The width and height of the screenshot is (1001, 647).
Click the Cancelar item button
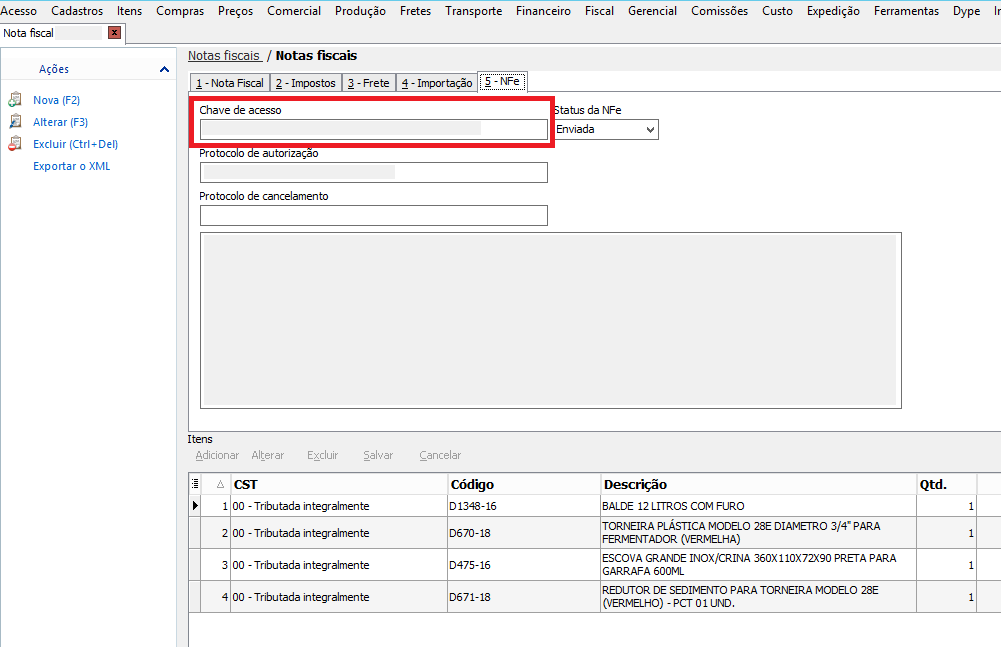click(440, 455)
